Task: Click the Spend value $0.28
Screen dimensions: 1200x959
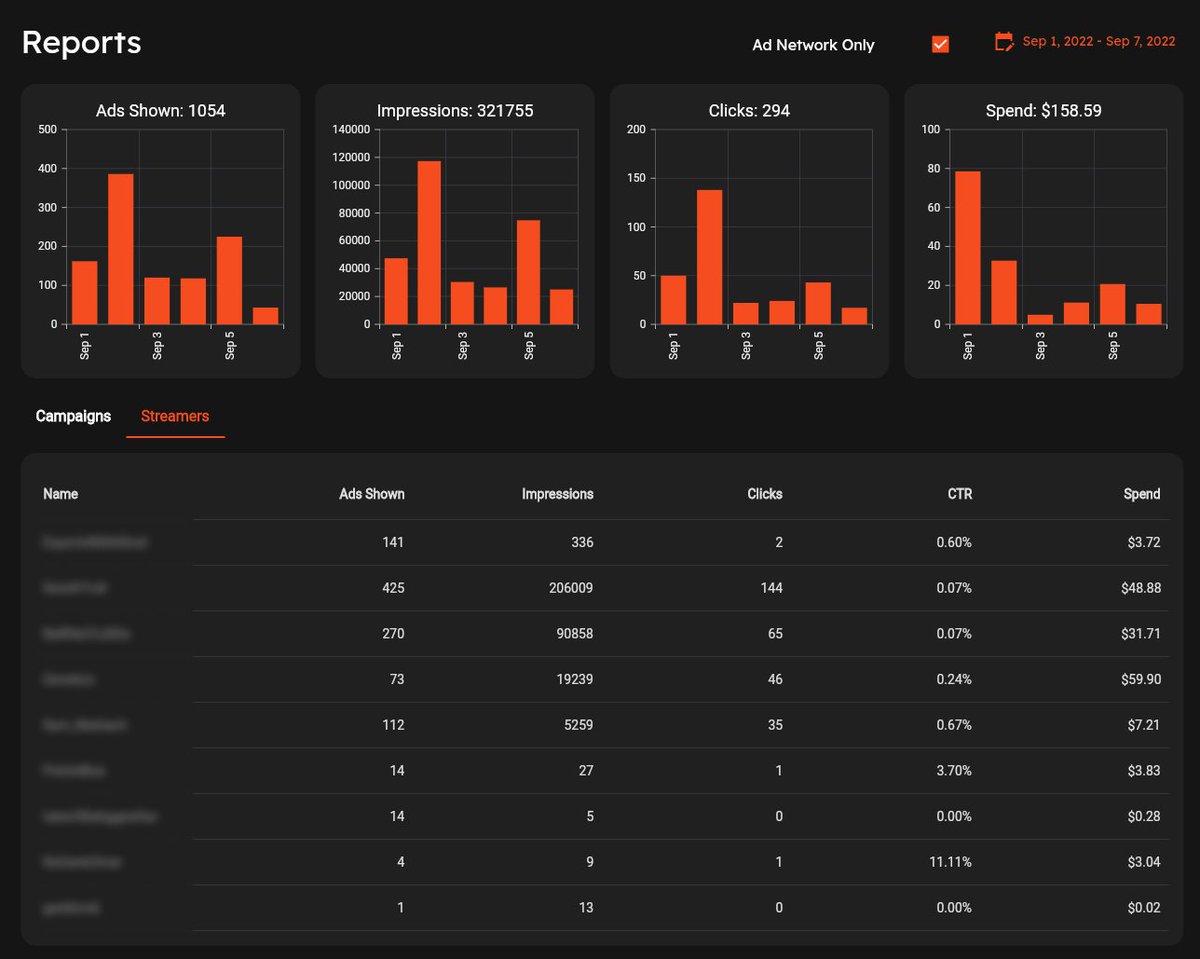Action: tap(1144, 817)
